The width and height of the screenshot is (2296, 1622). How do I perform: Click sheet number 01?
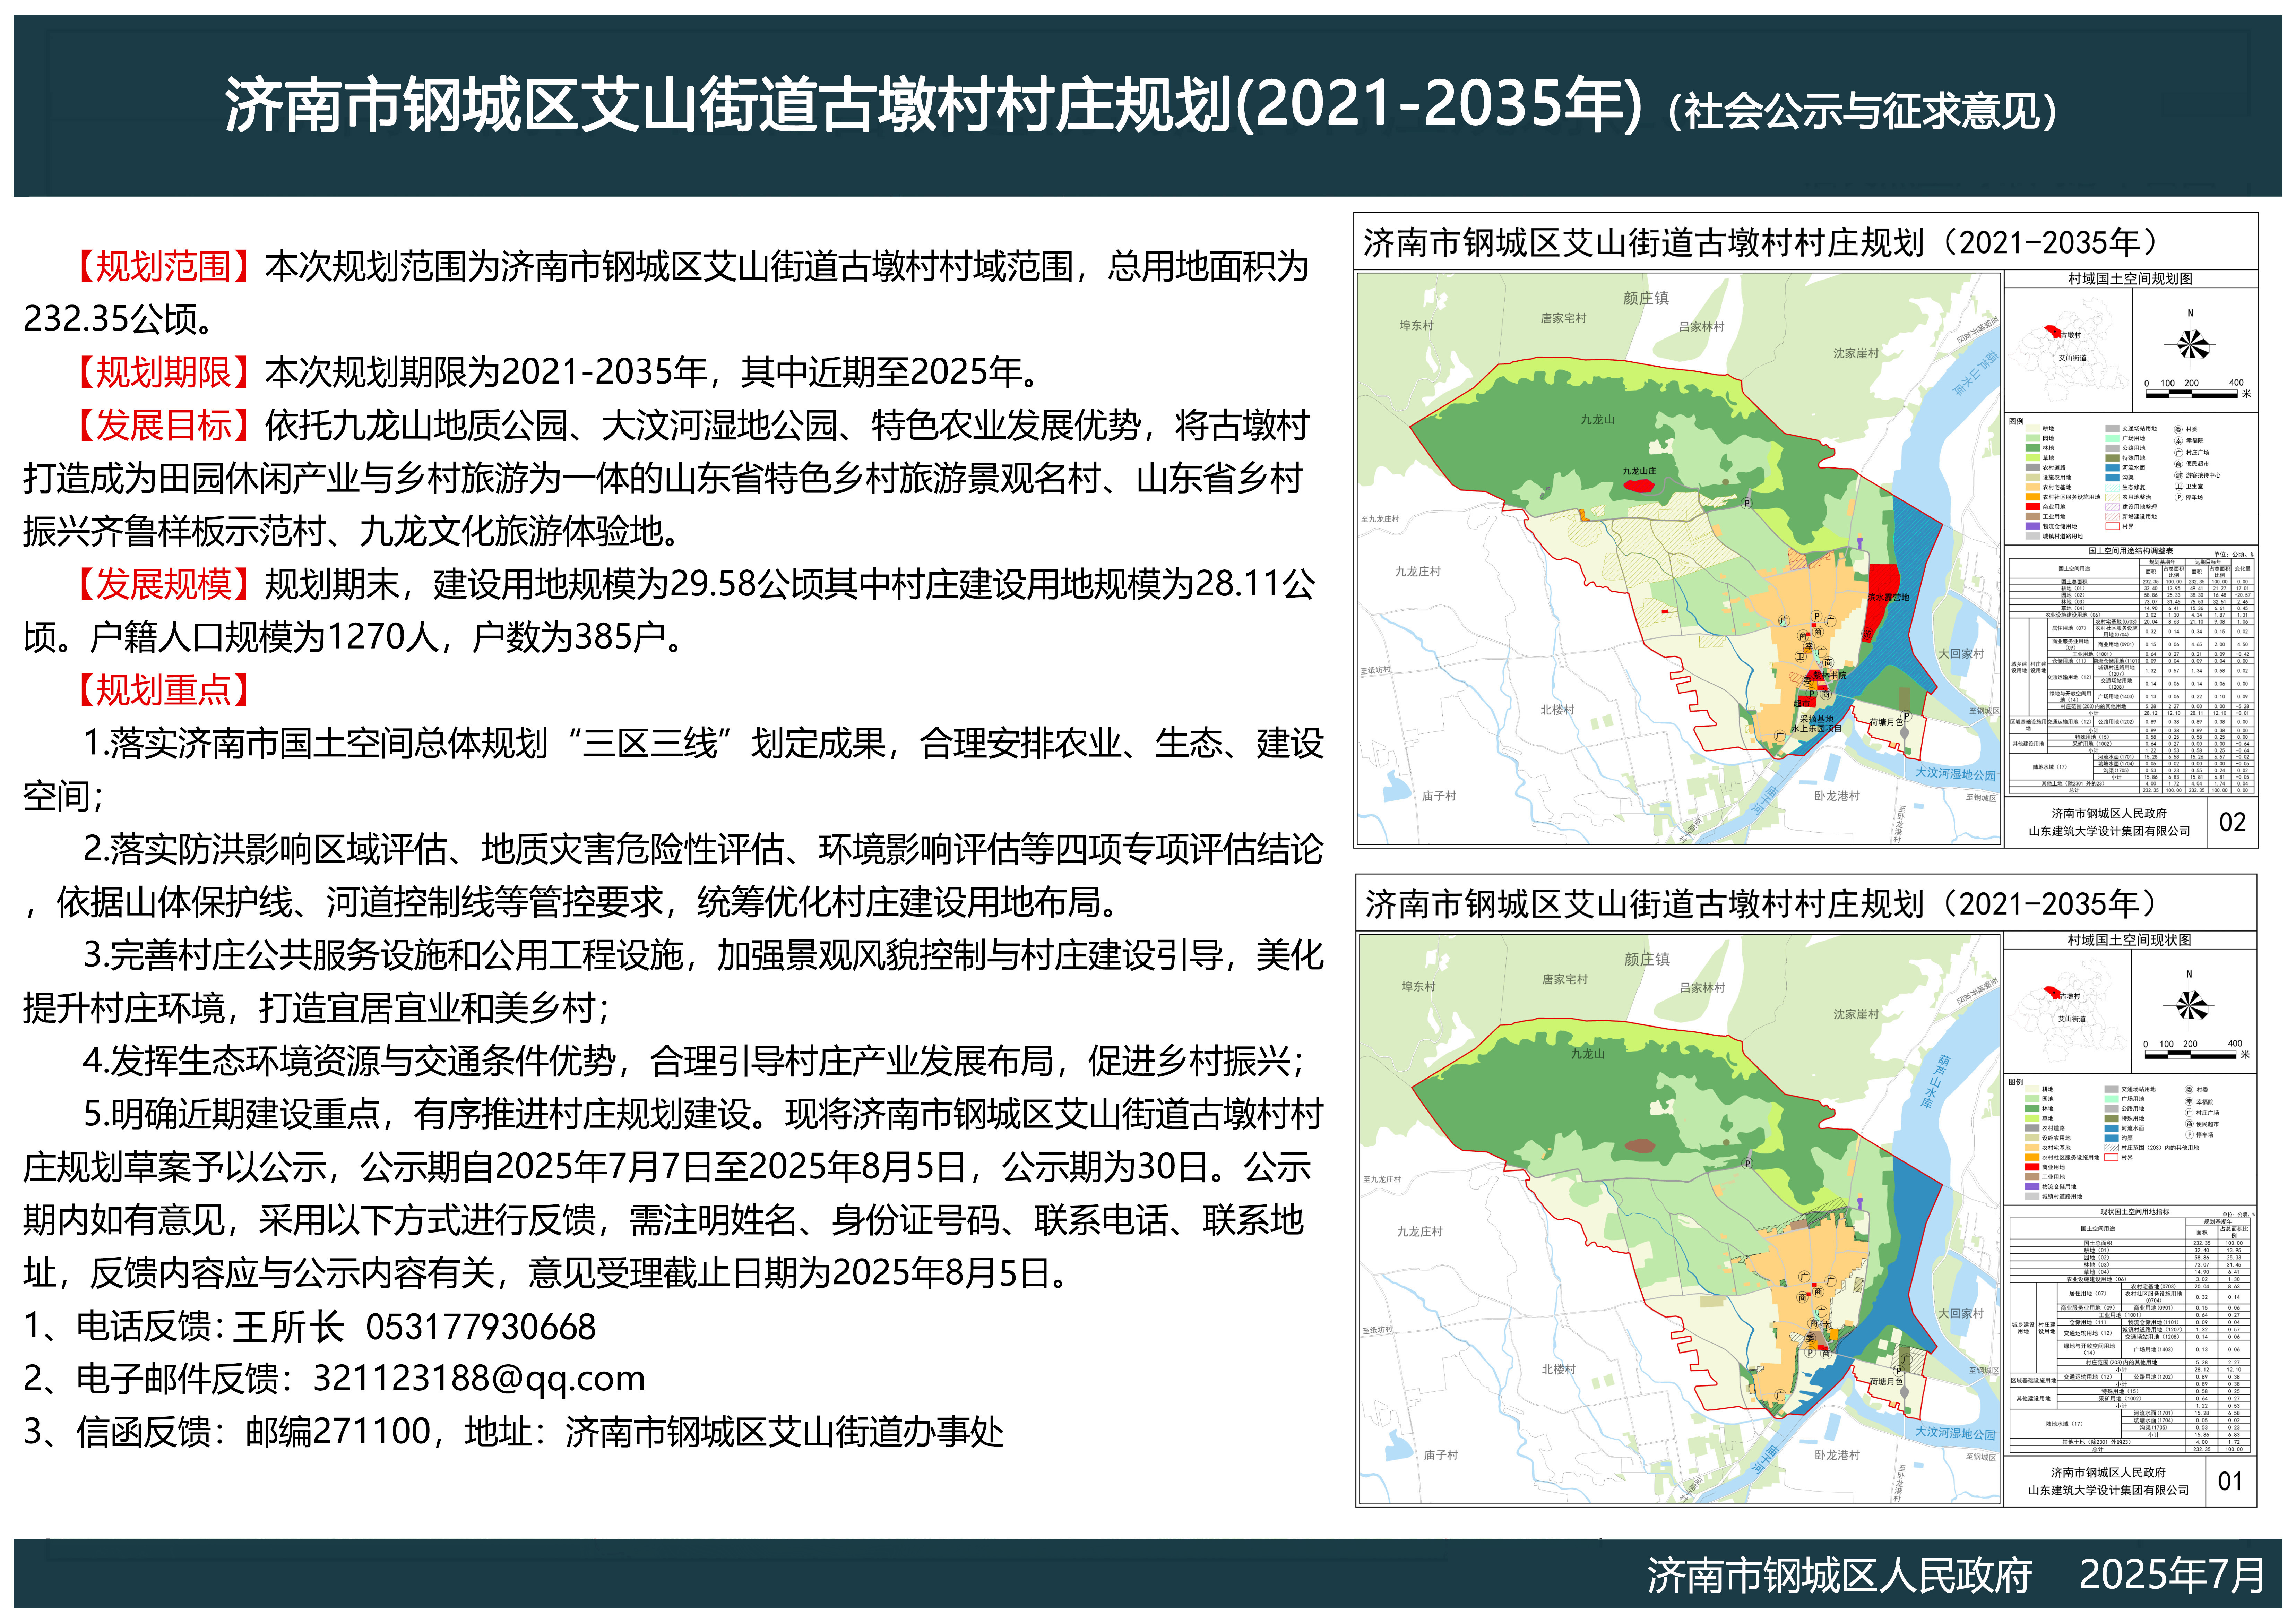coord(2230,1481)
